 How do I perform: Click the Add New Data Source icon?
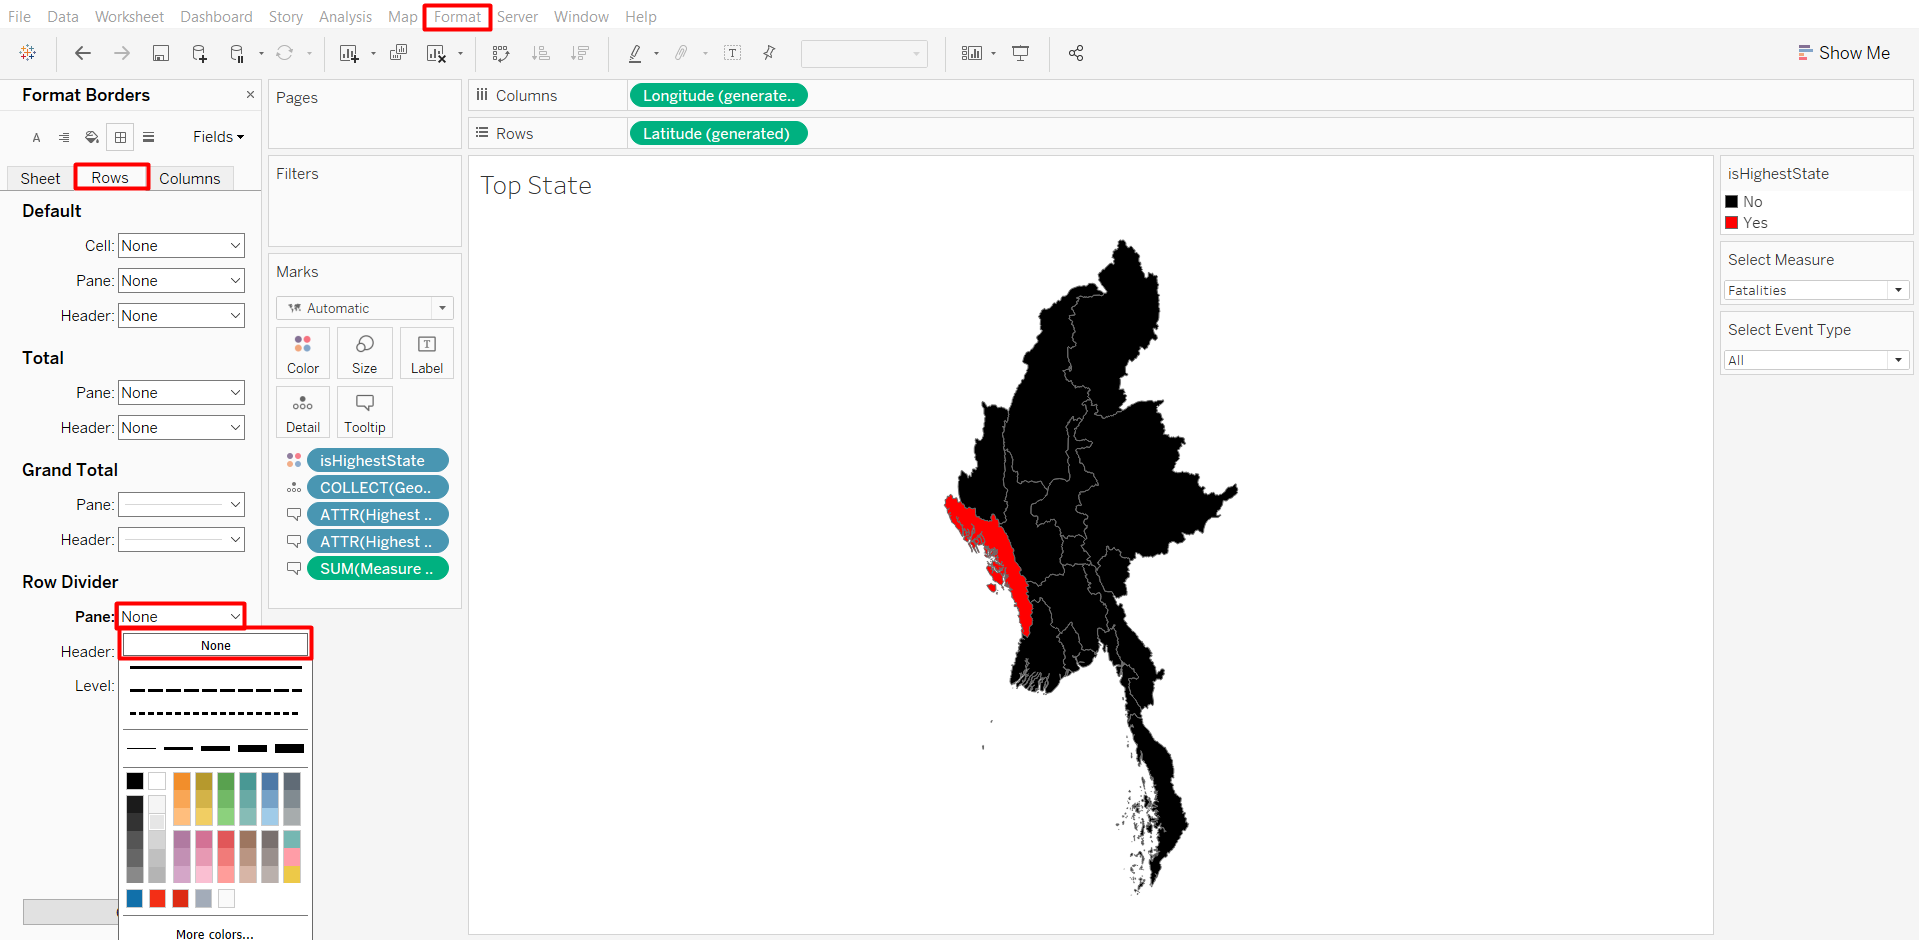click(x=199, y=54)
